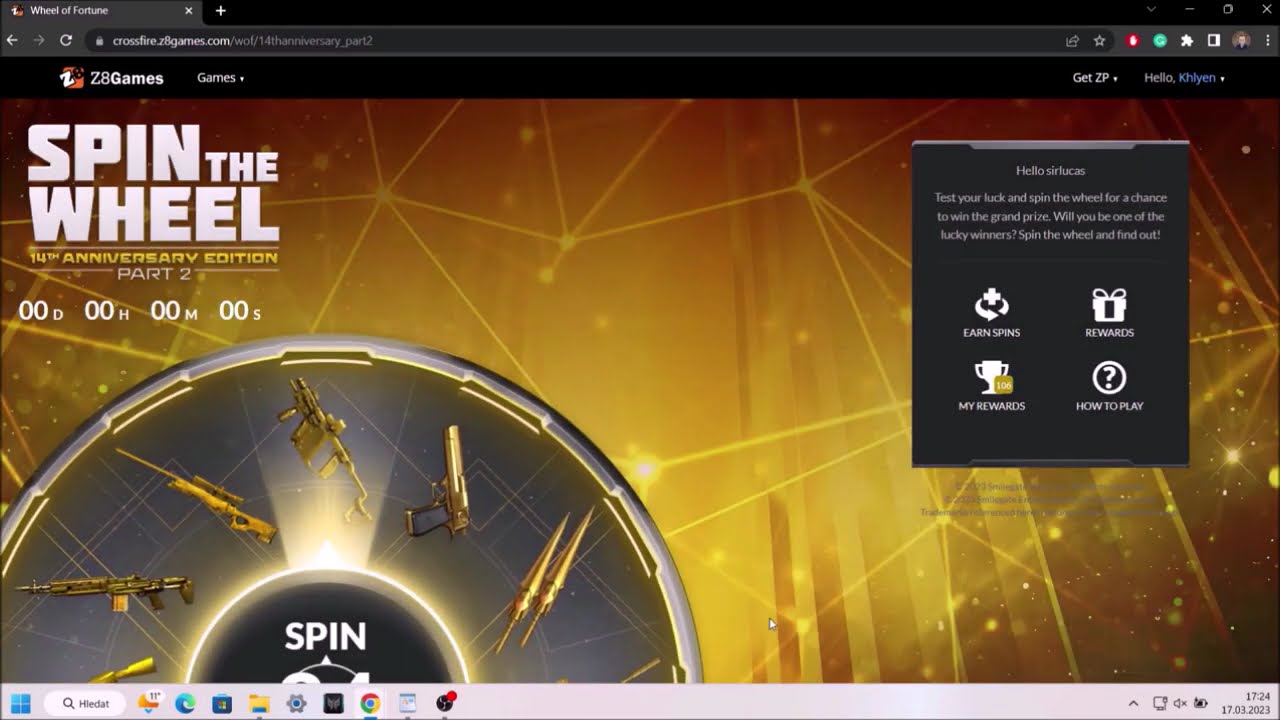Click the Z8Games logo
Screen dimensions: 1280x720
point(112,78)
